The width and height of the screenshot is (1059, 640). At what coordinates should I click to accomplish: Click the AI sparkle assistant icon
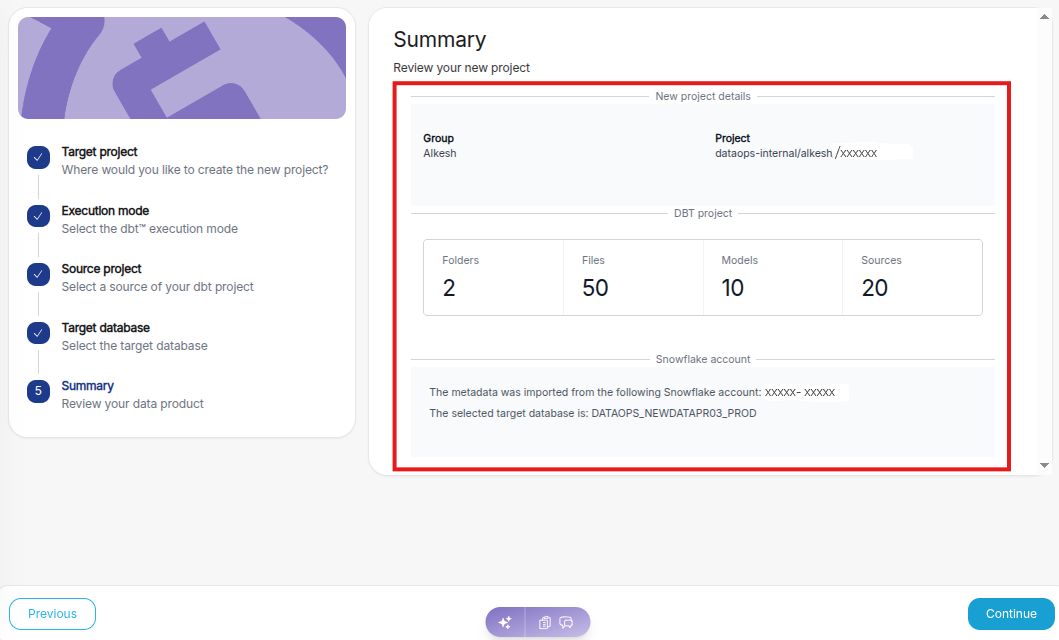pos(505,622)
